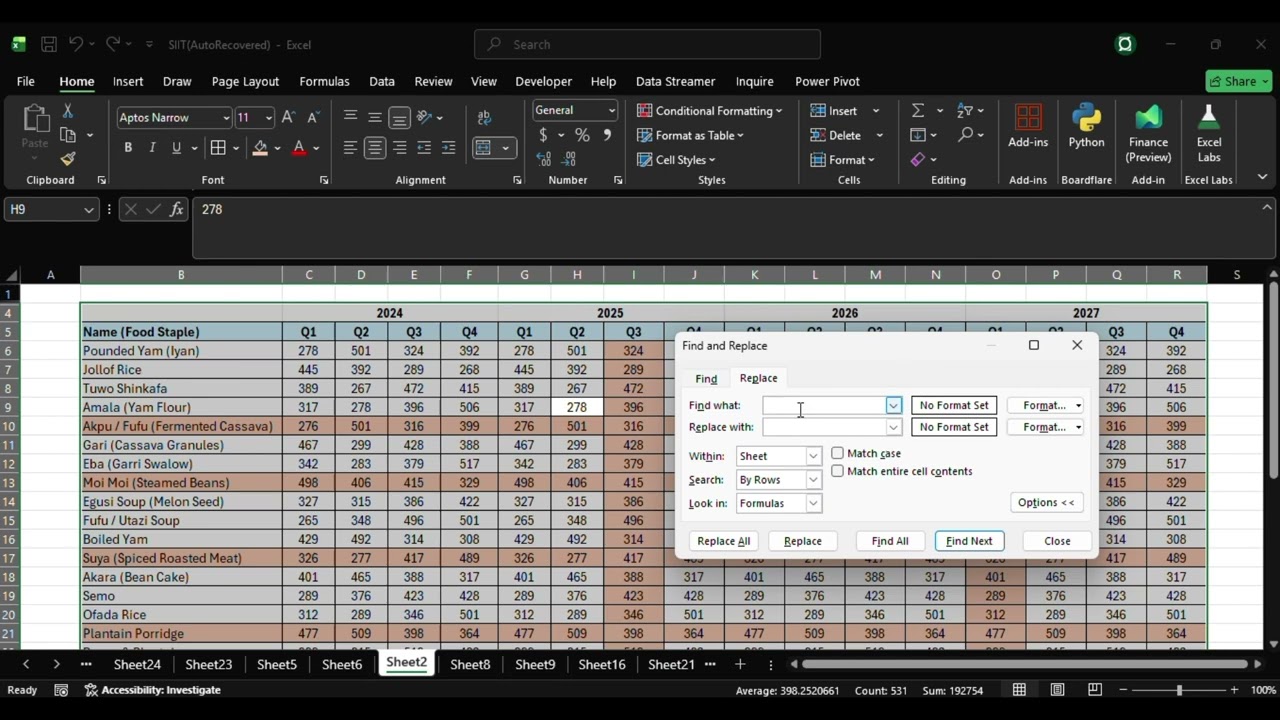Click the Increase Font Size icon

[x=288, y=117]
